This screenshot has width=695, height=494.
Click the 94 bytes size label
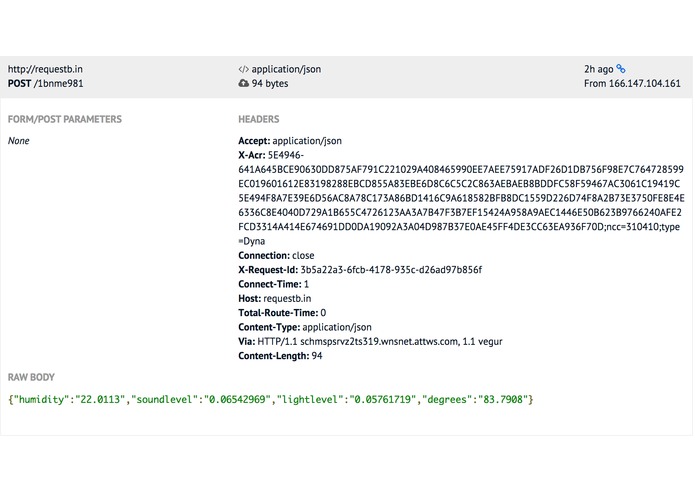[x=269, y=83]
